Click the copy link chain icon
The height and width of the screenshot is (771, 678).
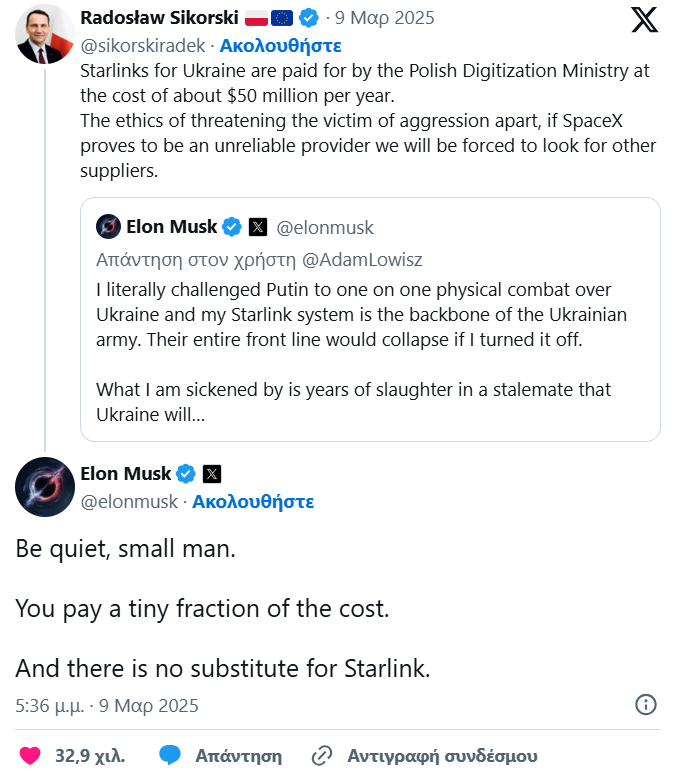click(322, 755)
